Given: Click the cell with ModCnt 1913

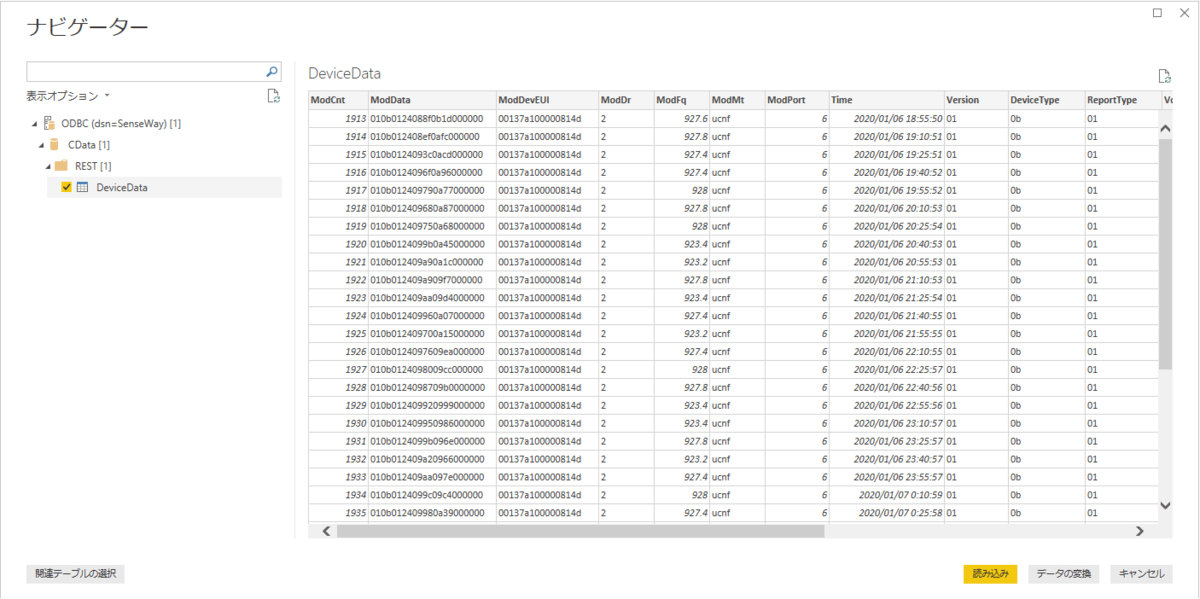Looking at the screenshot, I should [x=338, y=118].
